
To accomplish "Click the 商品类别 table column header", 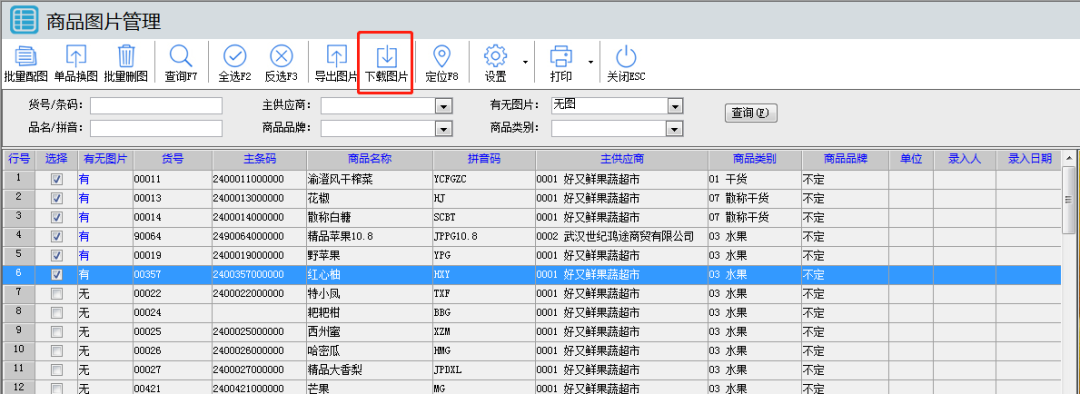I will click(x=755, y=159).
